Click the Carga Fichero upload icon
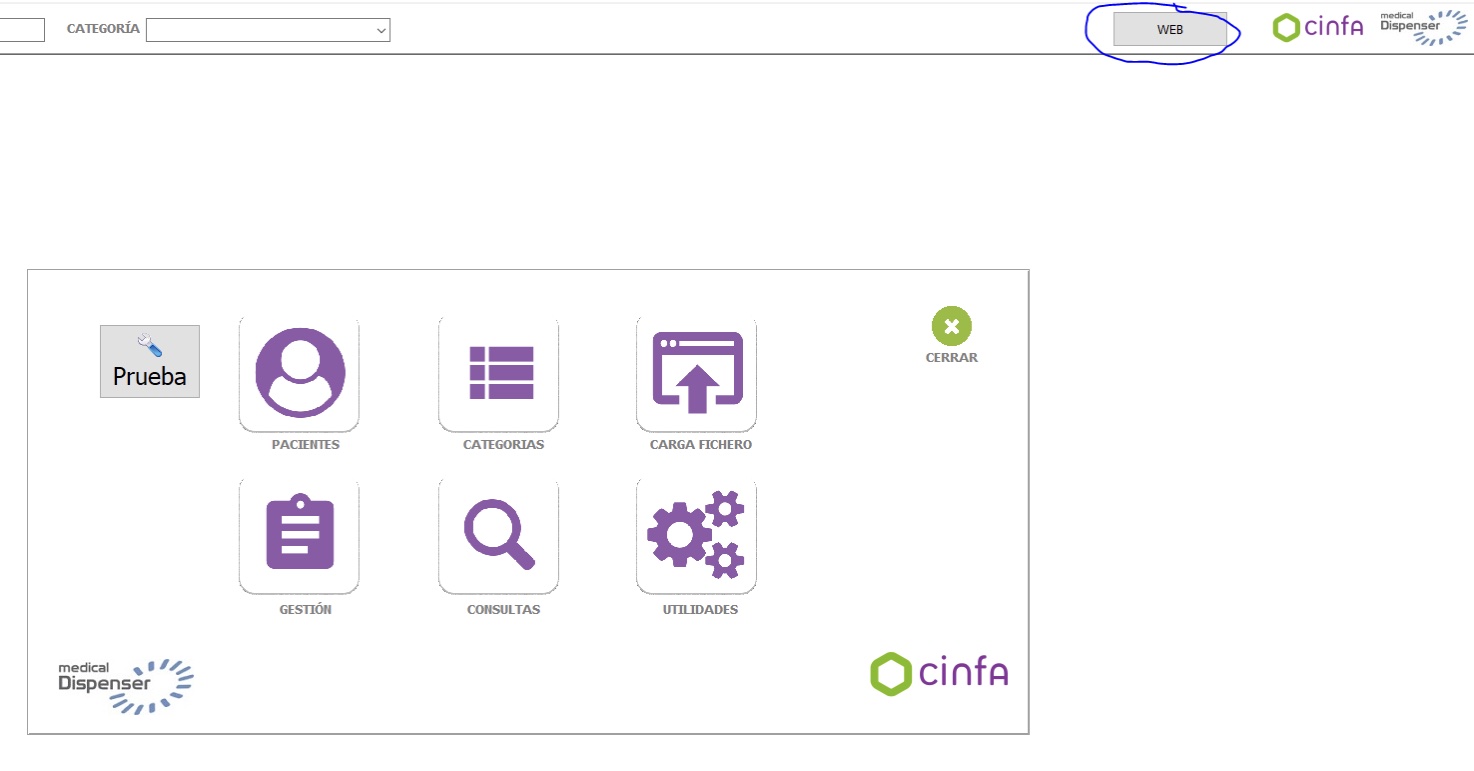This screenshot has width=1474, height=771. point(696,373)
